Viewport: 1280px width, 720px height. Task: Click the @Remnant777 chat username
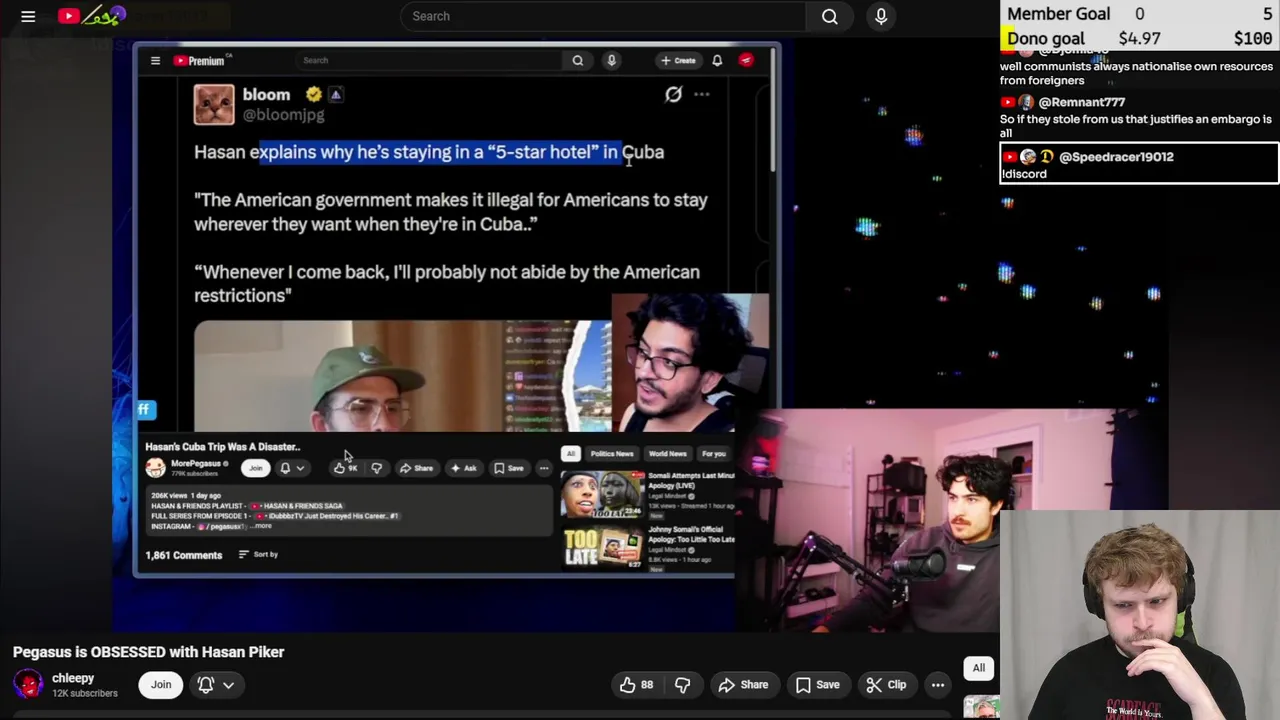(1082, 102)
